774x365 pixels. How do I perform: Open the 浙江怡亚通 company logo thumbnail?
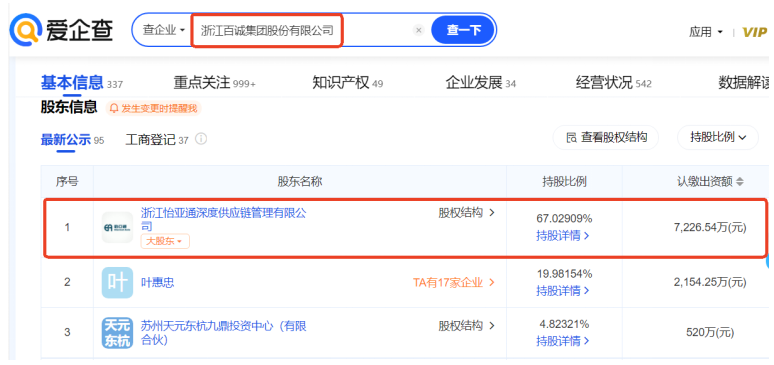(117, 227)
